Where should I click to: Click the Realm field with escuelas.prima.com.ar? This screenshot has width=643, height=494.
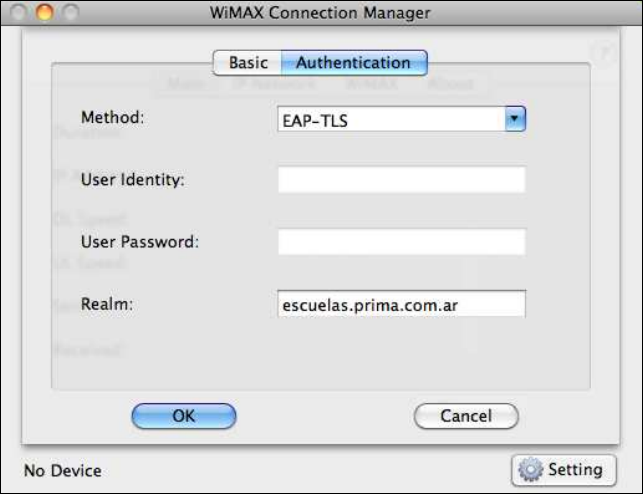401,304
